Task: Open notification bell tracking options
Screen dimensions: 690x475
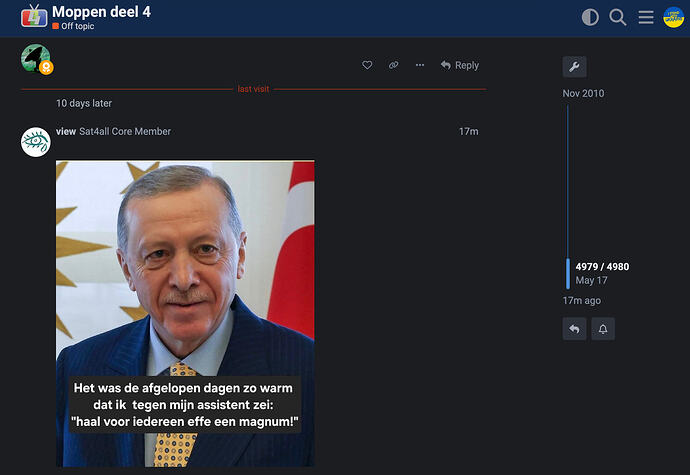Action: 603,329
